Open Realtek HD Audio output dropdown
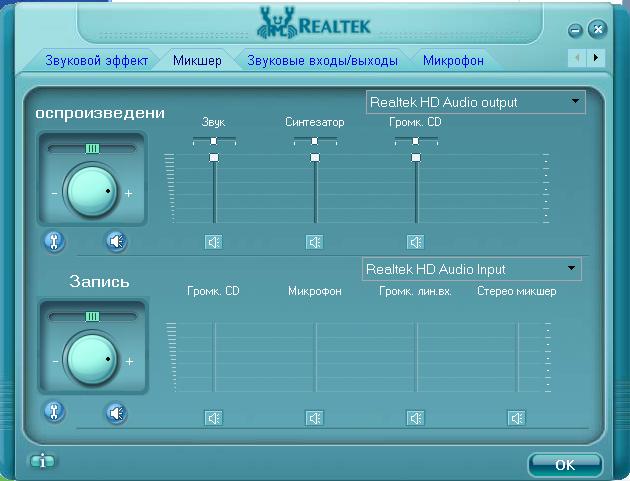 pos(575,102)
